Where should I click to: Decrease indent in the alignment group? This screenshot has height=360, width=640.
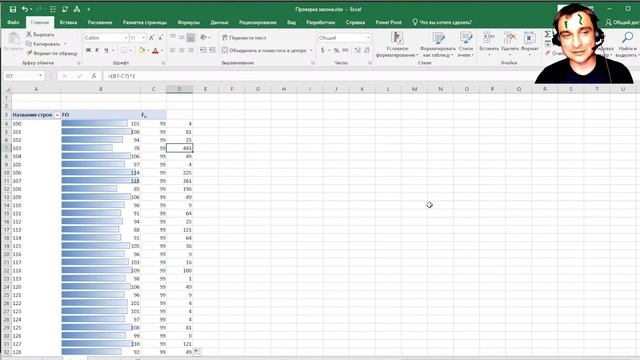point(203,50)
